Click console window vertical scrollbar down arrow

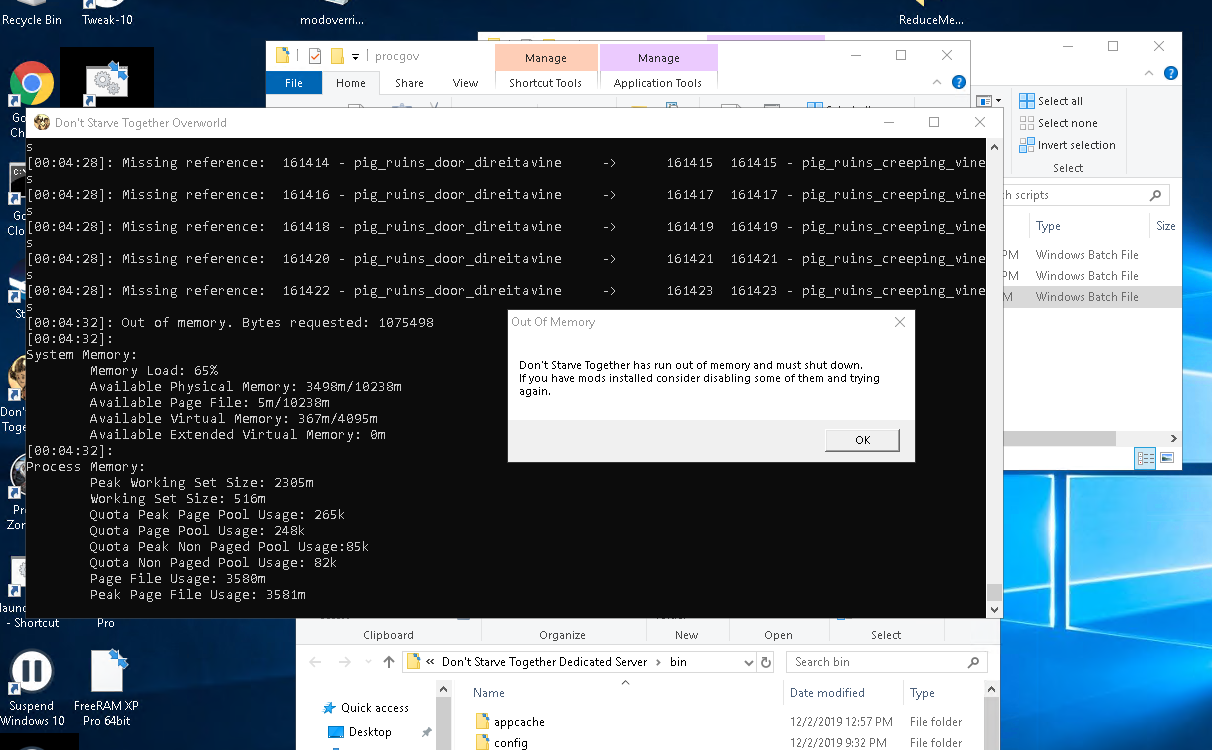coord(993,609)
